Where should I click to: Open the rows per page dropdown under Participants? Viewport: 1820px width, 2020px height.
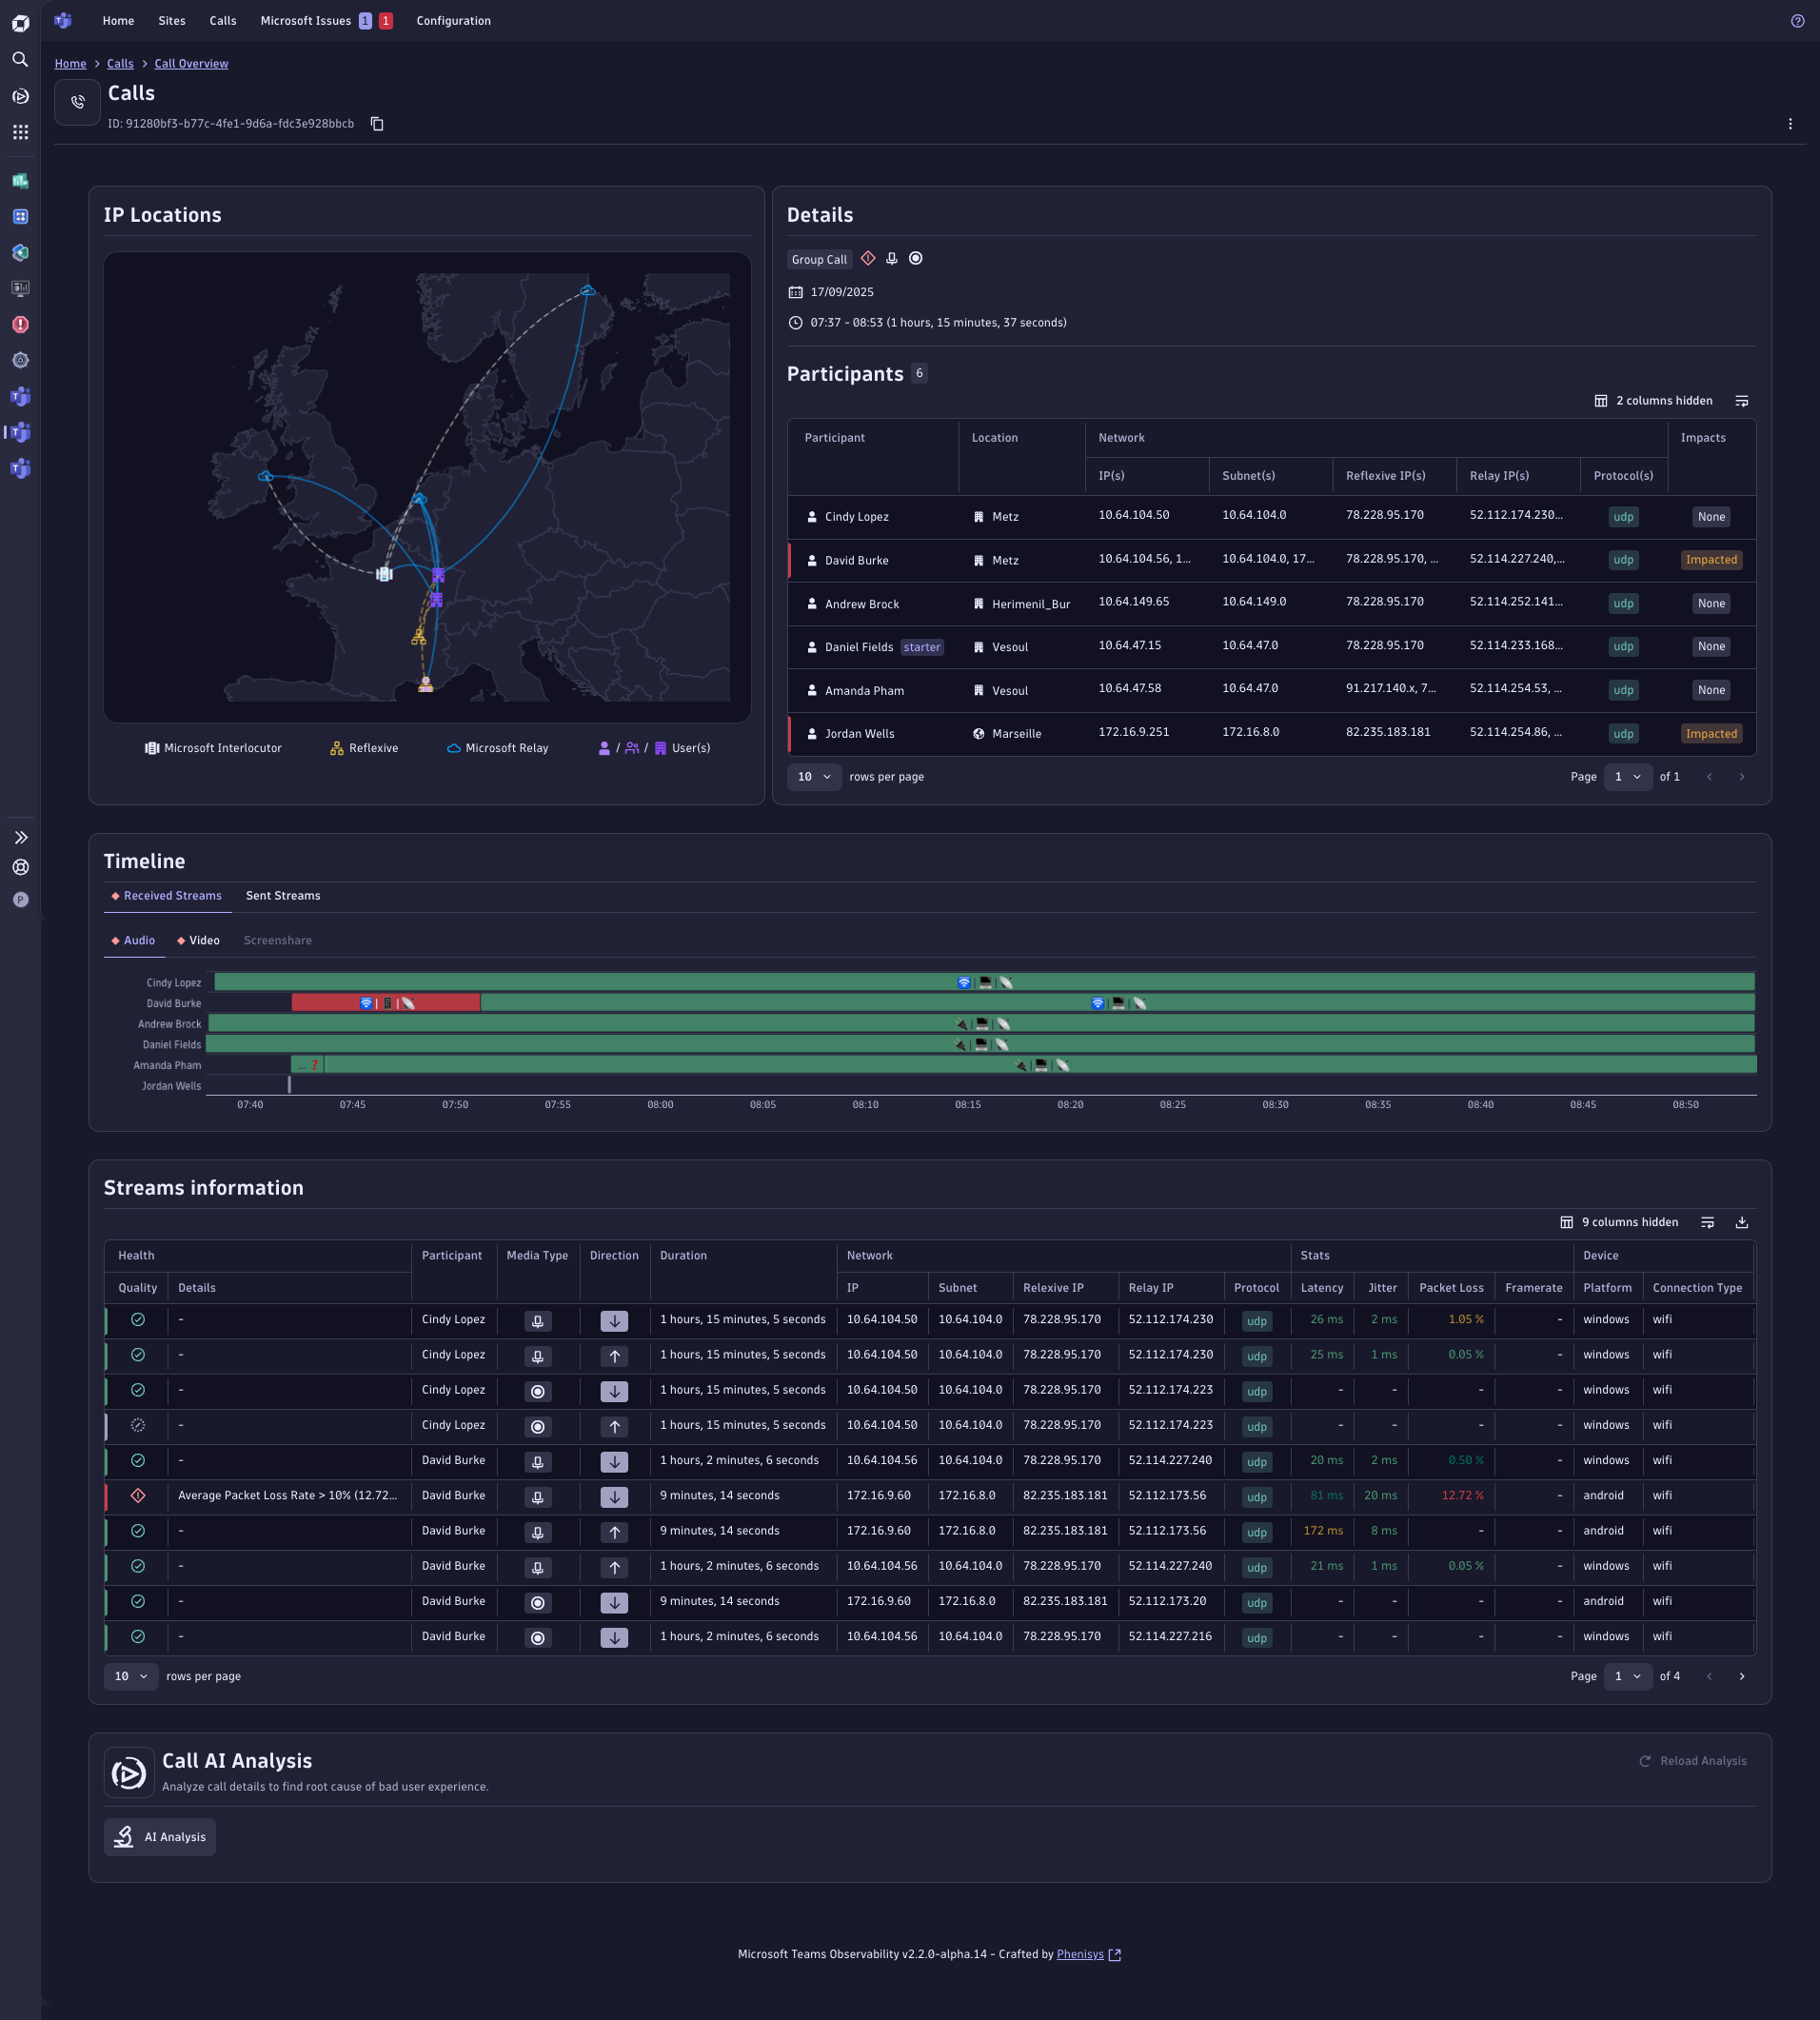coord(814,777)
